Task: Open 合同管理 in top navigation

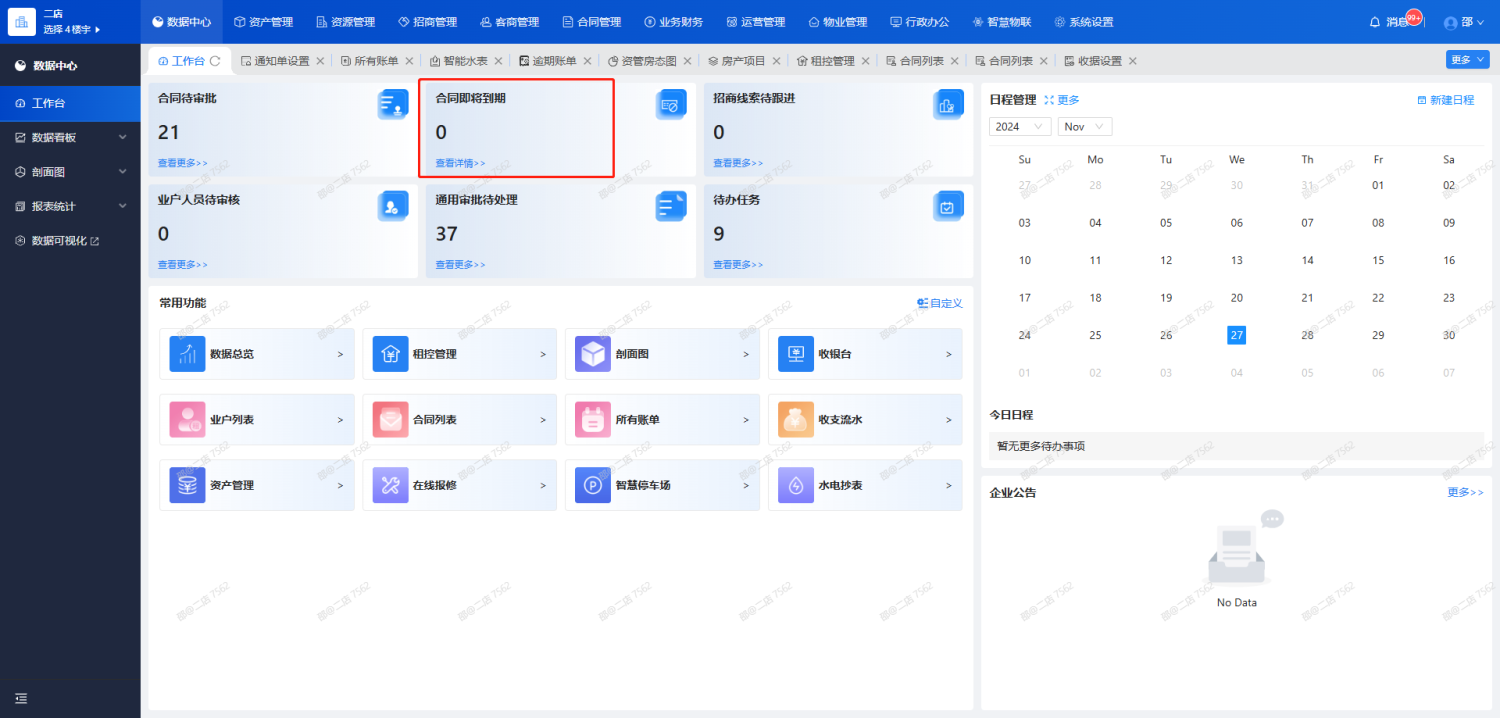Action: (591, 22)
